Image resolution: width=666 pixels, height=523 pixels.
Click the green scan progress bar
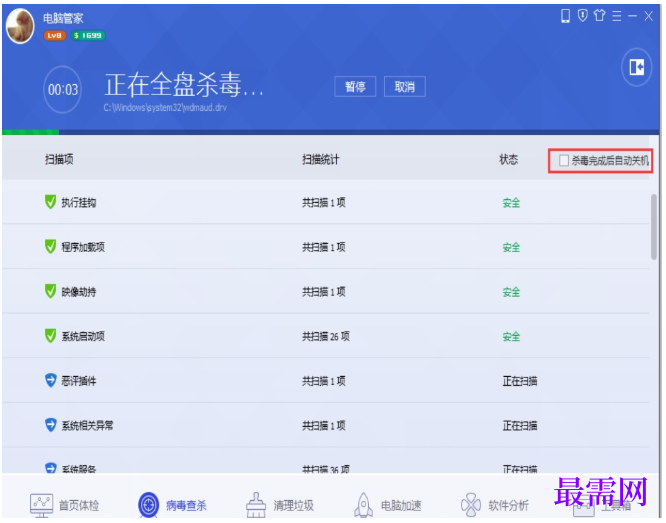point(31,133)
